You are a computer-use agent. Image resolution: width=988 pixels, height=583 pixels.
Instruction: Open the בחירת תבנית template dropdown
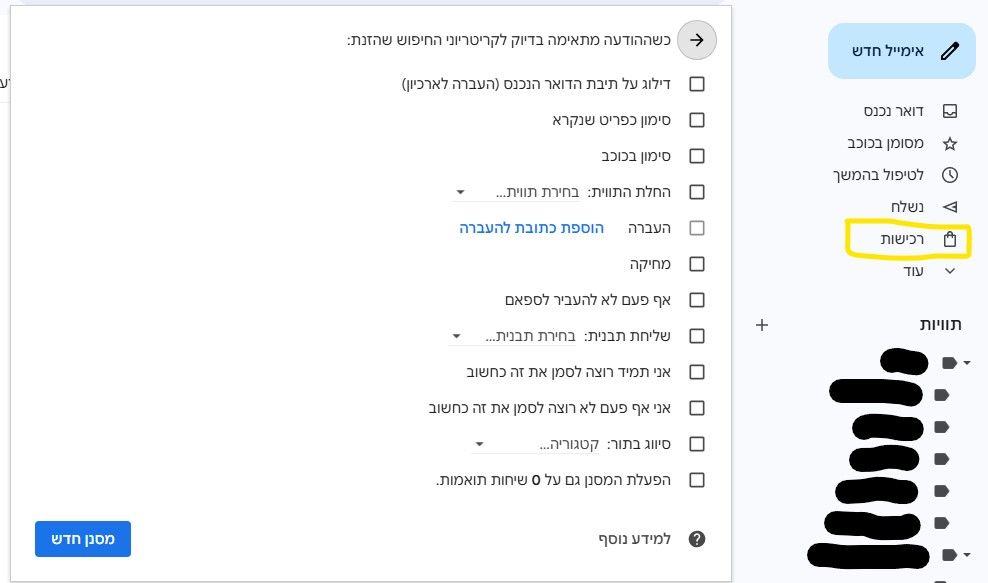(x=454, y=335)
